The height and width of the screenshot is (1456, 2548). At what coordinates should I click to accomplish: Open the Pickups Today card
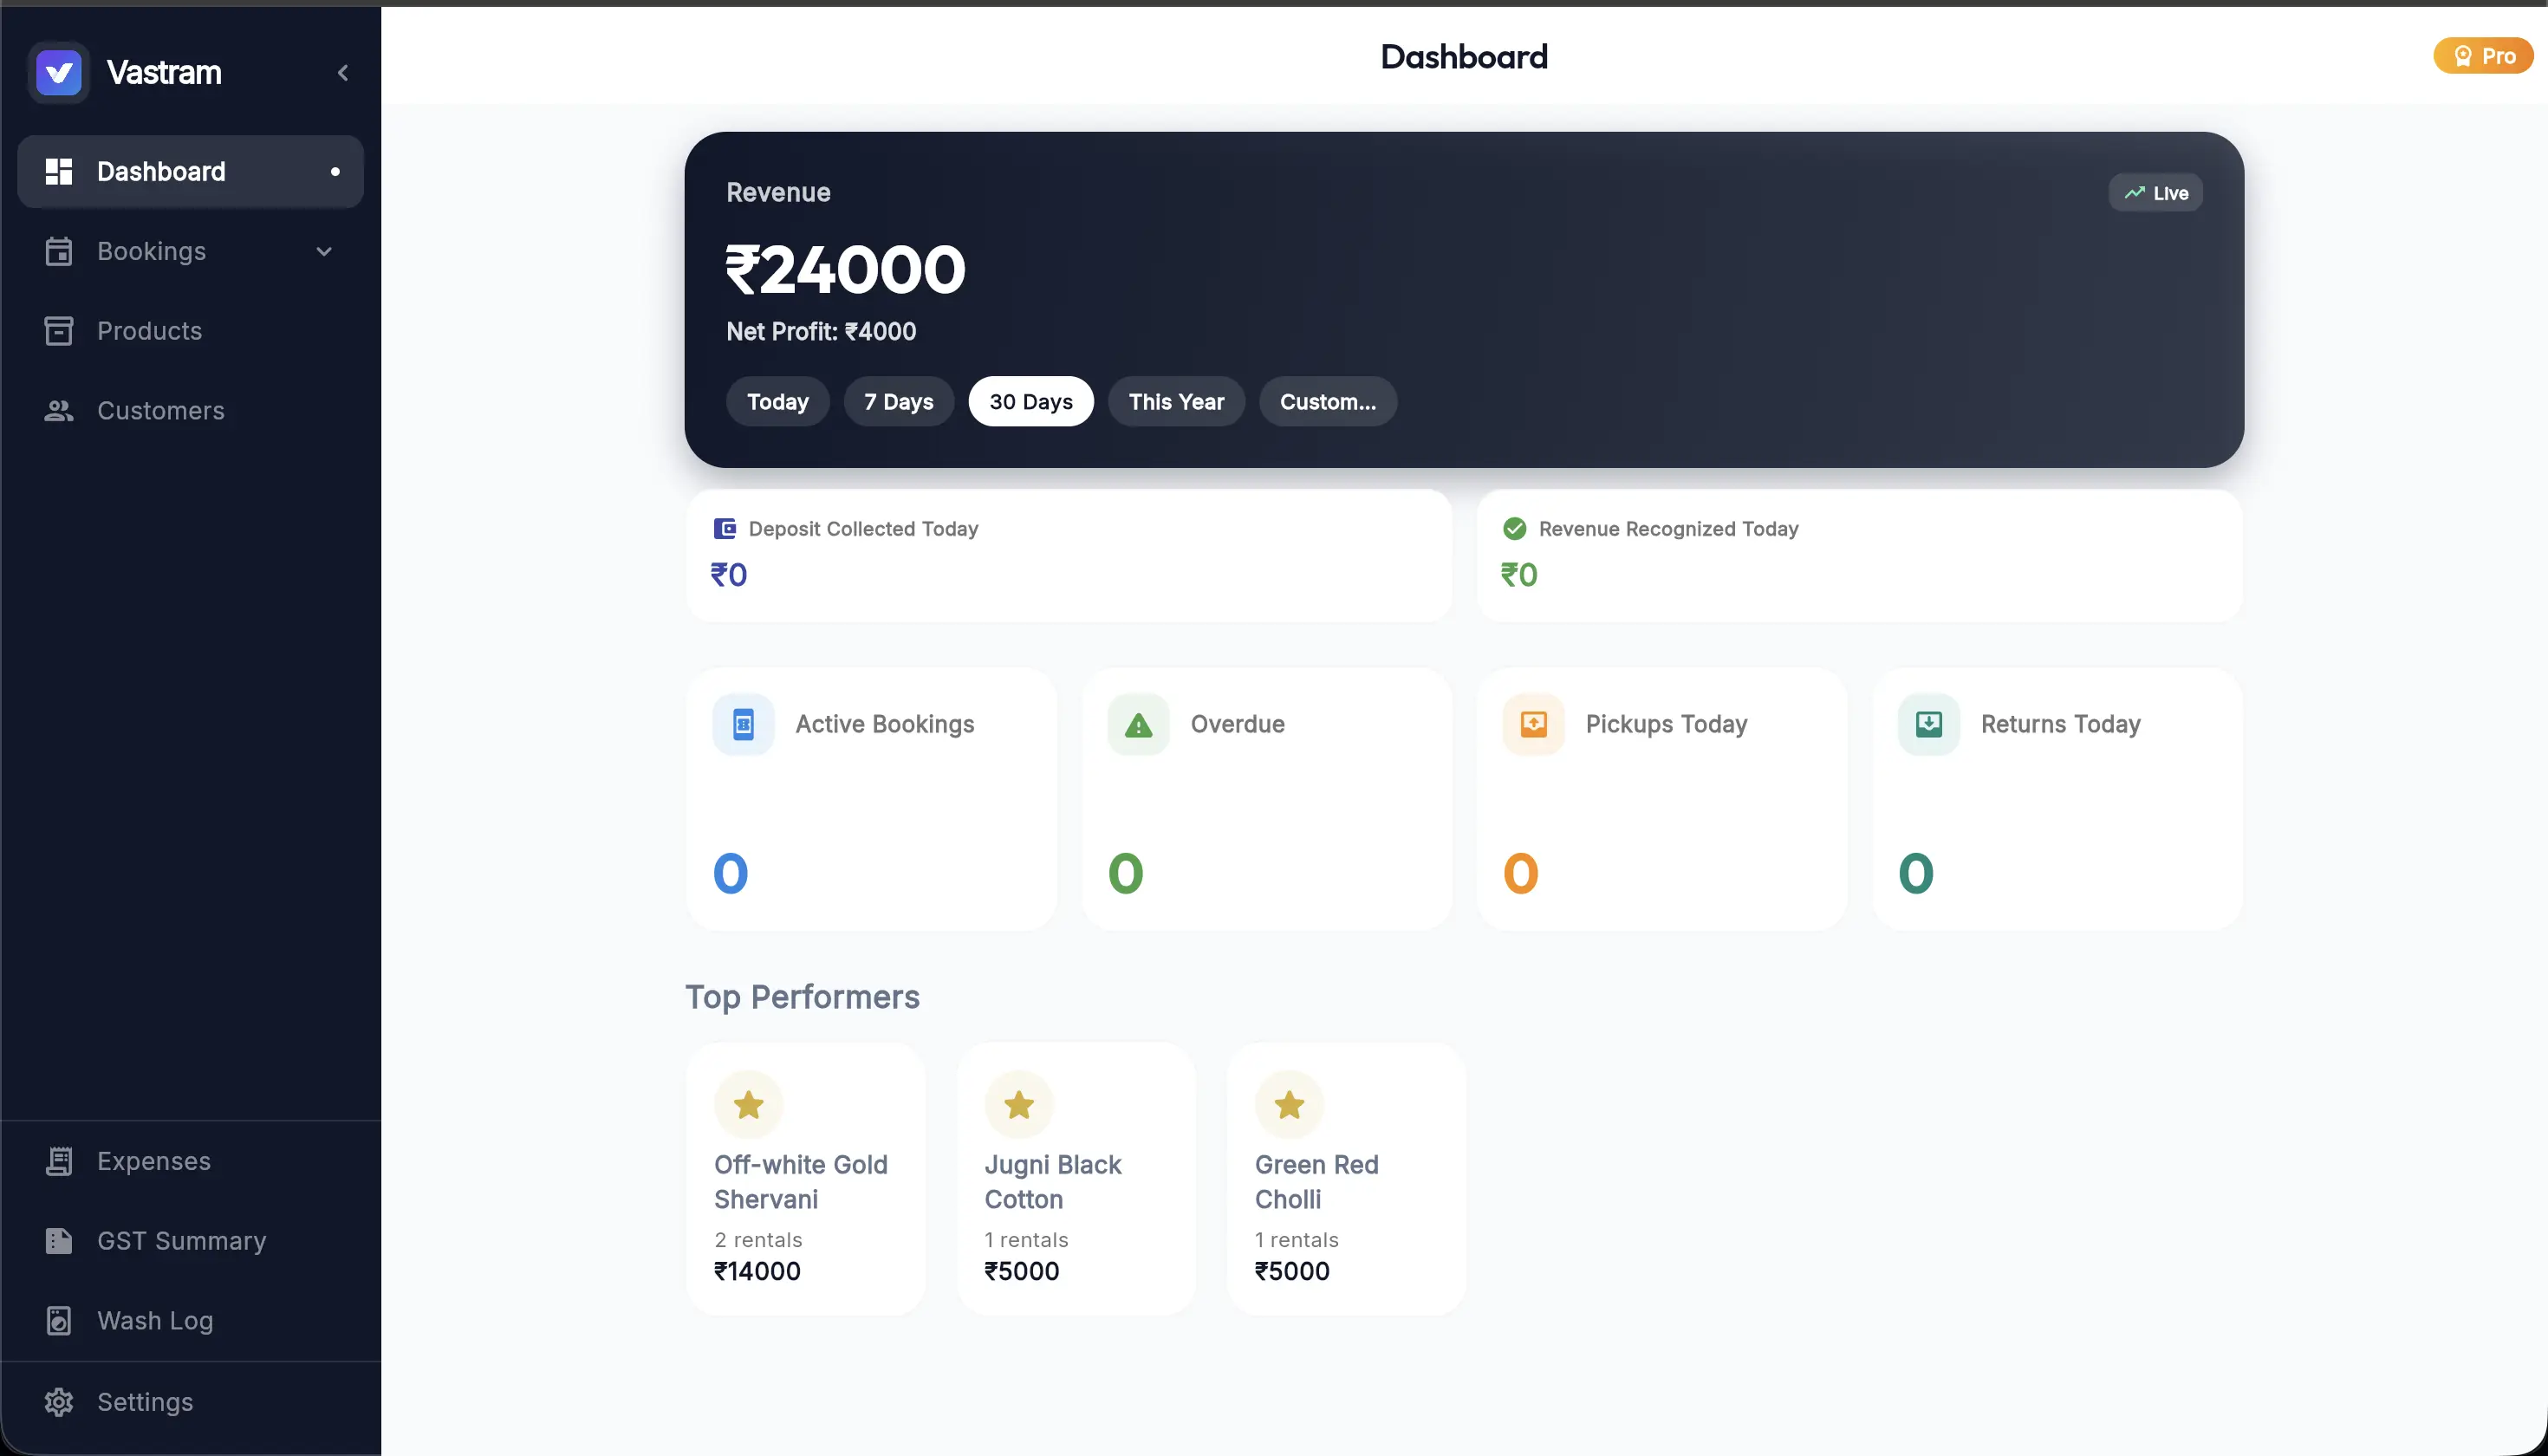coord(1661,799)
